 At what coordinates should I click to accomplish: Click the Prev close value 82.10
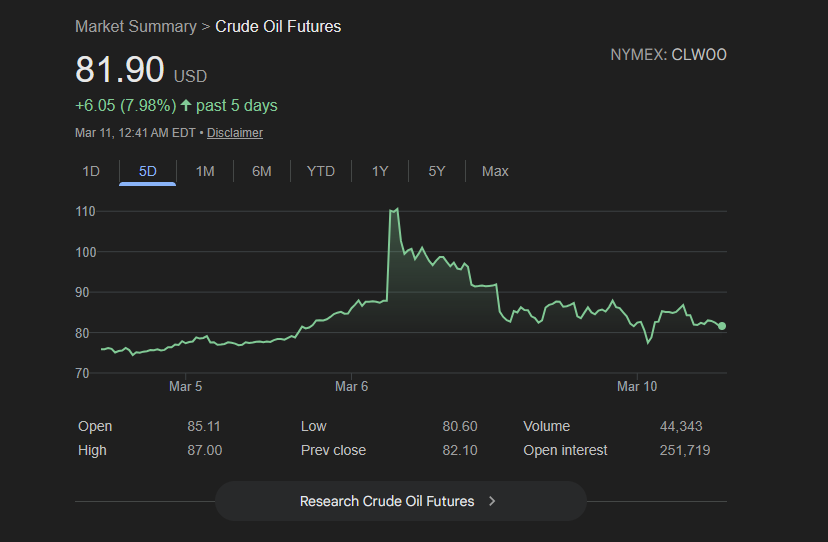460,451
